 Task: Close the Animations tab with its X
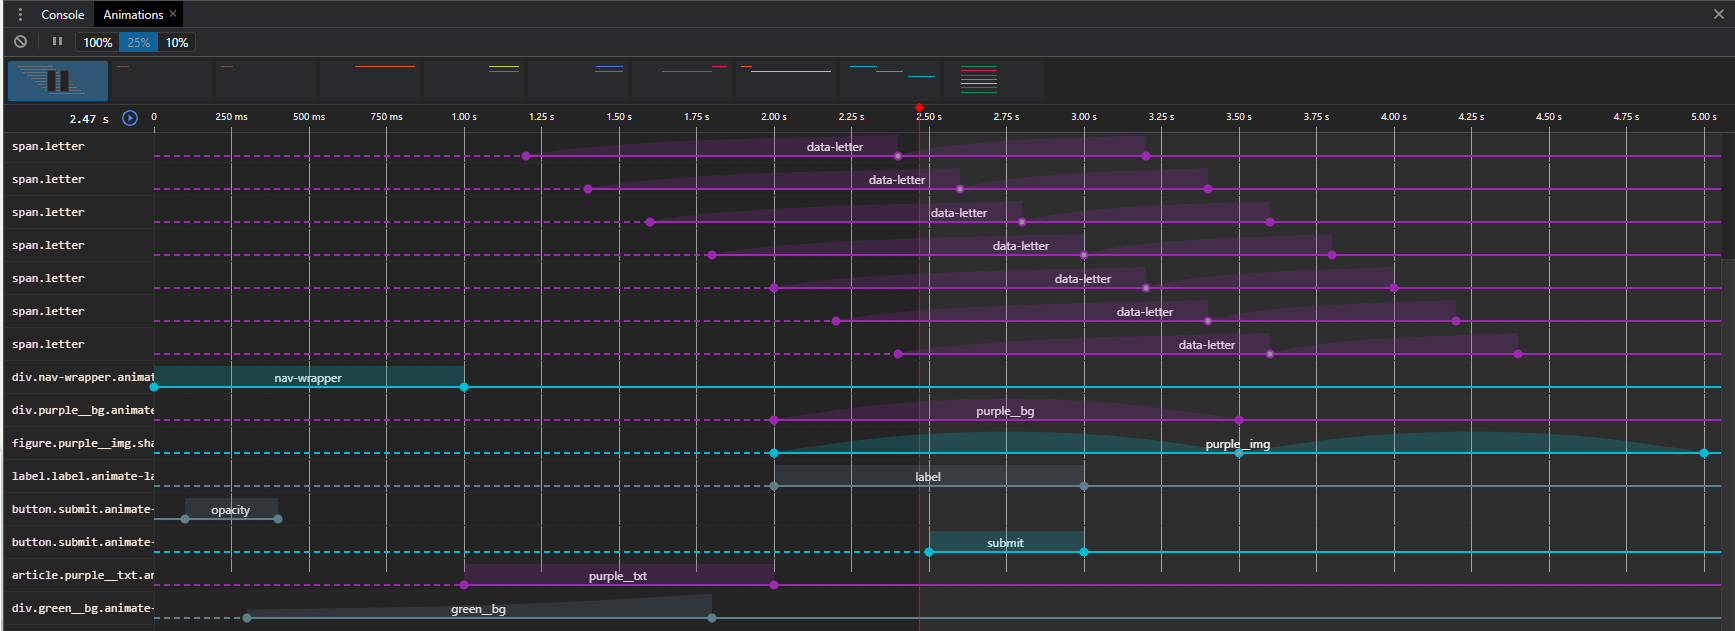[x=173, y=14]
